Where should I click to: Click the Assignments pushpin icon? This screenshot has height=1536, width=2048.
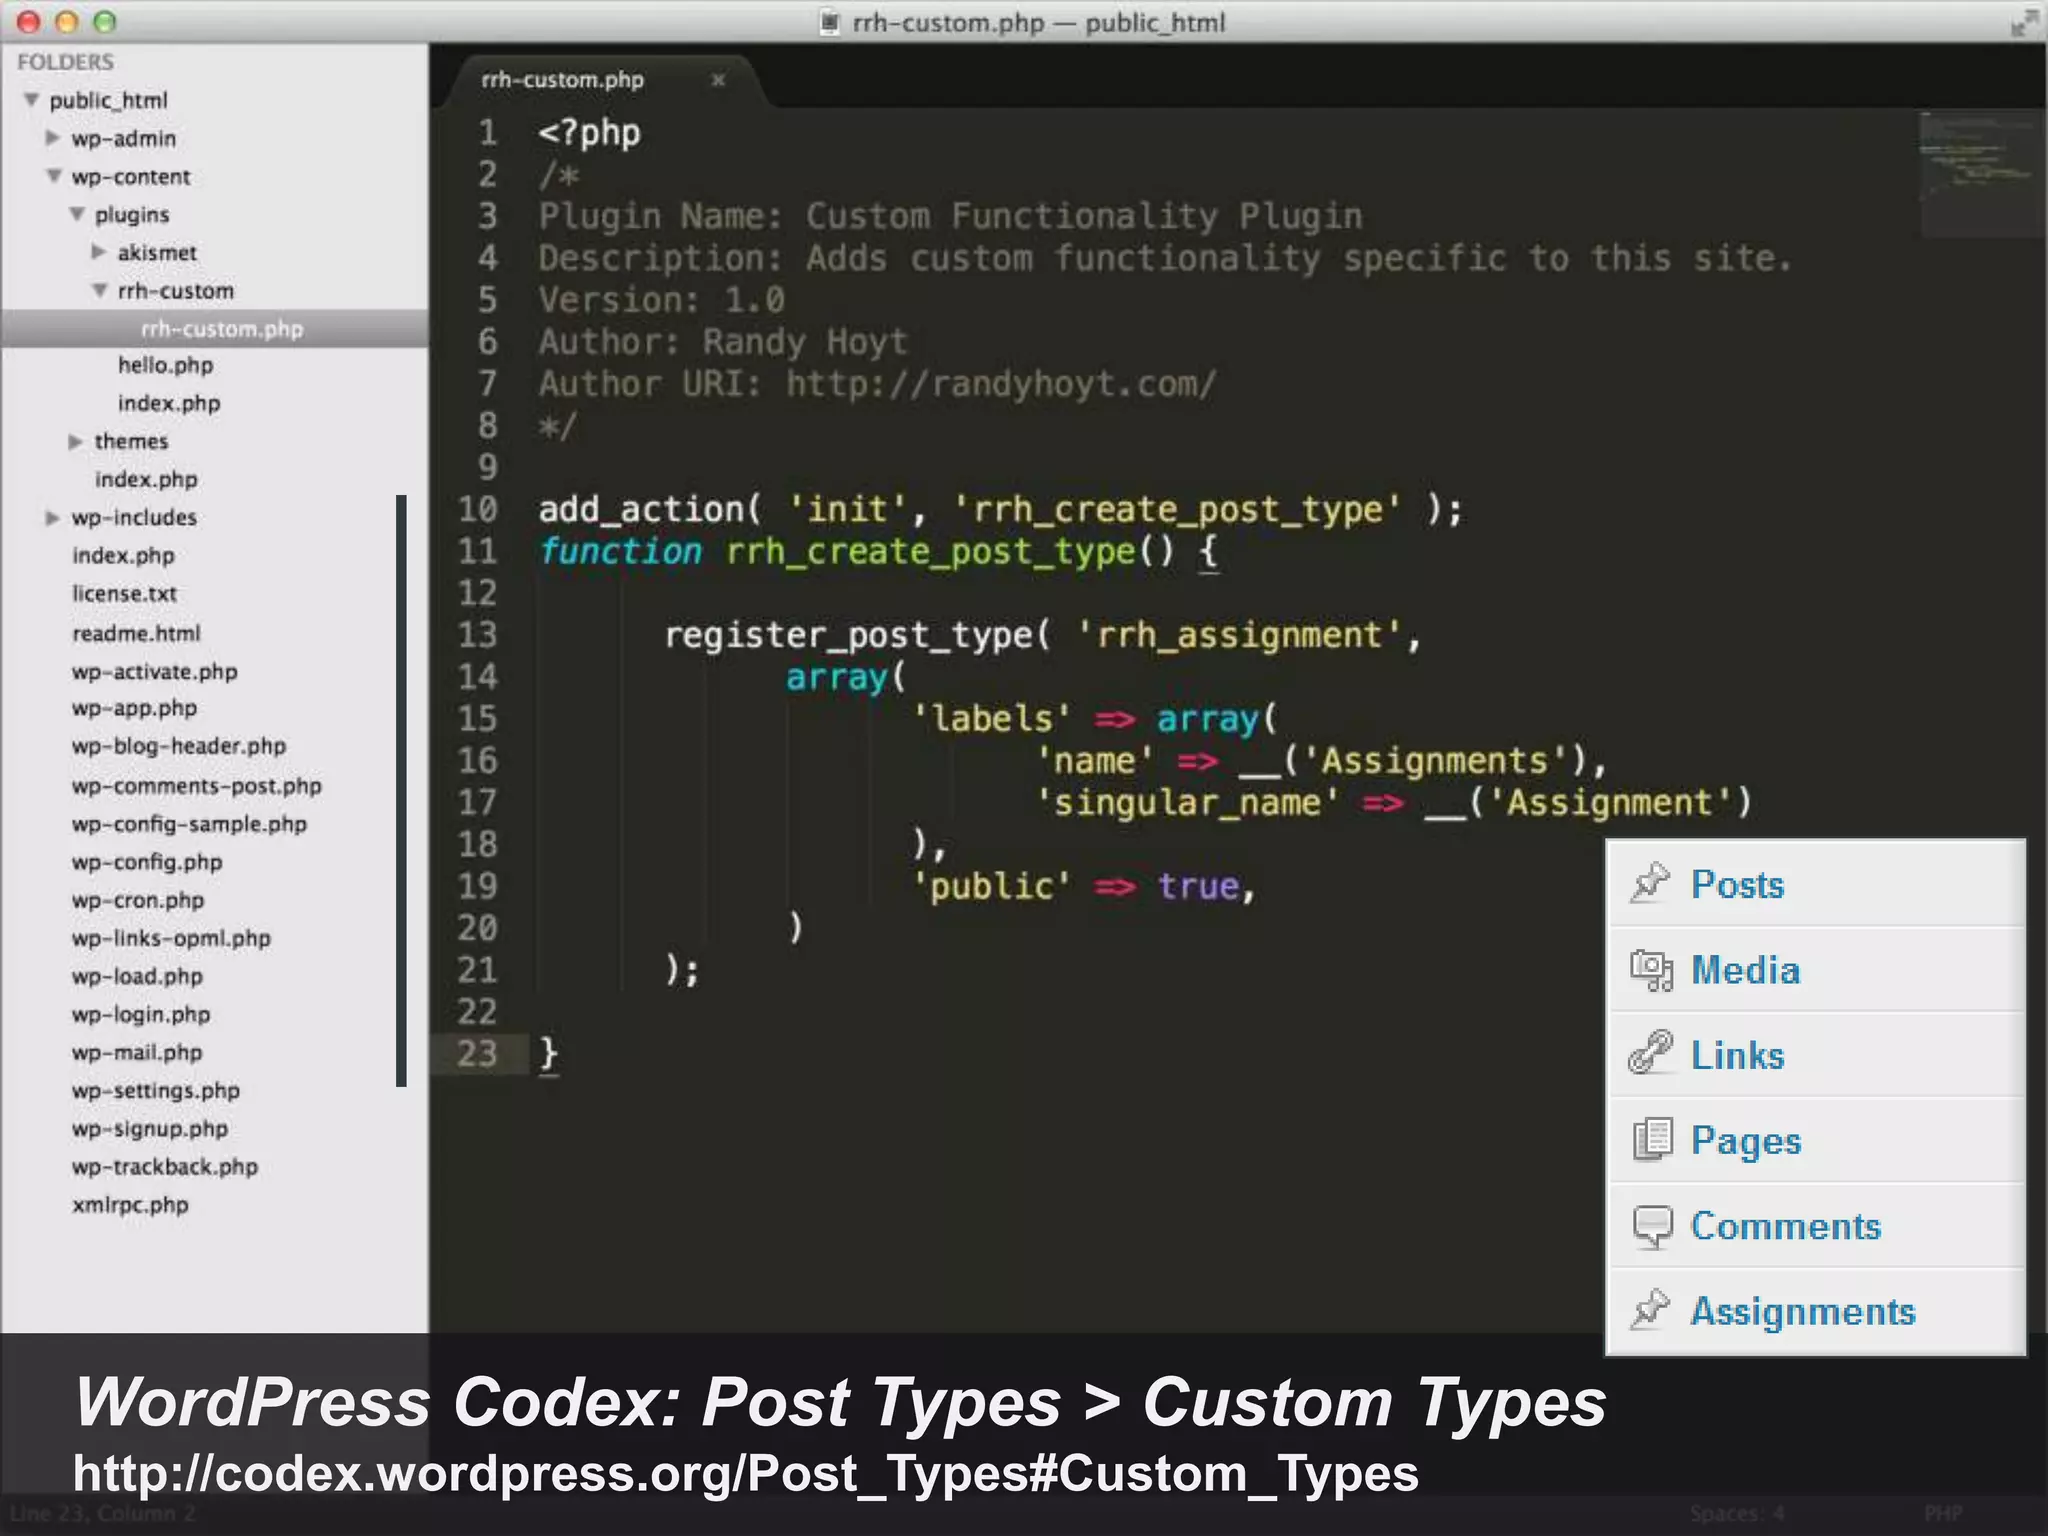(x=1650, y=1310)
